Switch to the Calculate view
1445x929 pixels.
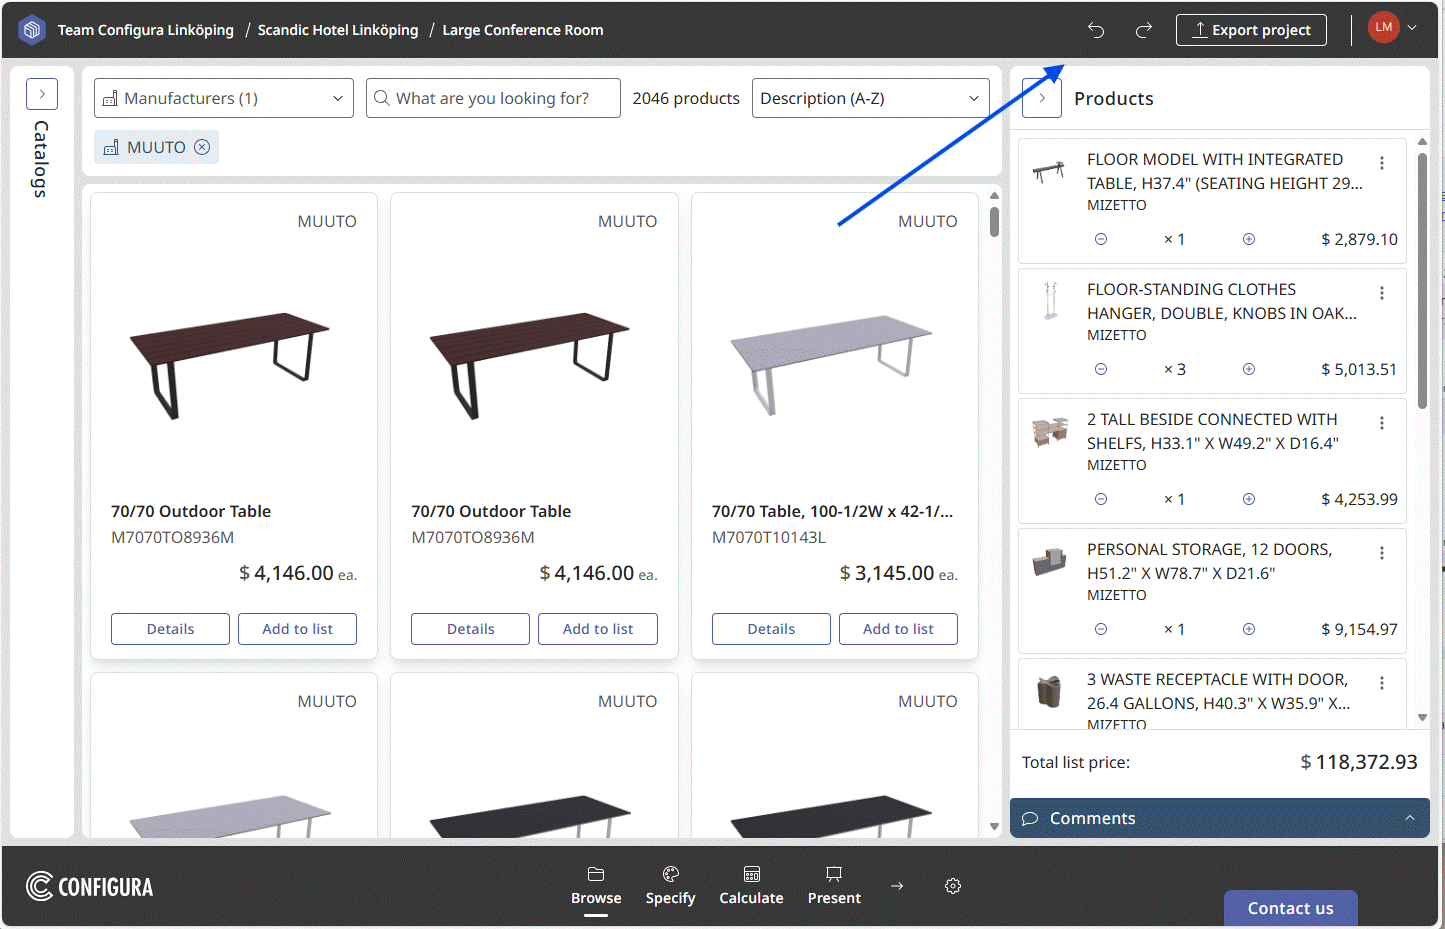[x=751, y=886]
